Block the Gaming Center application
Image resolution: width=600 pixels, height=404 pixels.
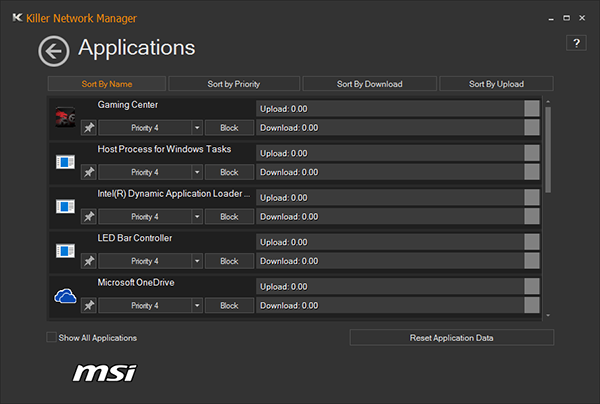(229, 127)
